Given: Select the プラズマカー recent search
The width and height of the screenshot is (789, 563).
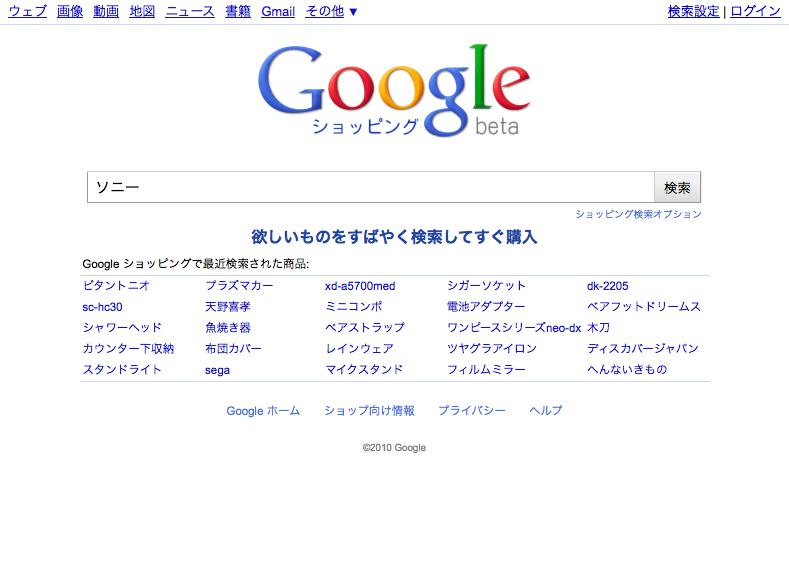Looking at the screenshot, I should [240, 286].
